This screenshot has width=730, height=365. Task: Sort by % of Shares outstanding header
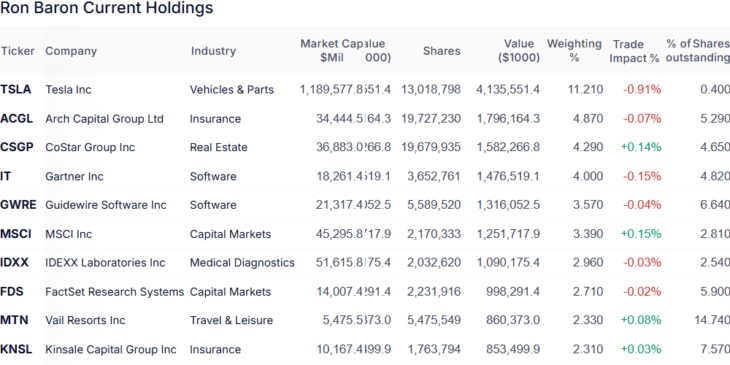point(698,51)
